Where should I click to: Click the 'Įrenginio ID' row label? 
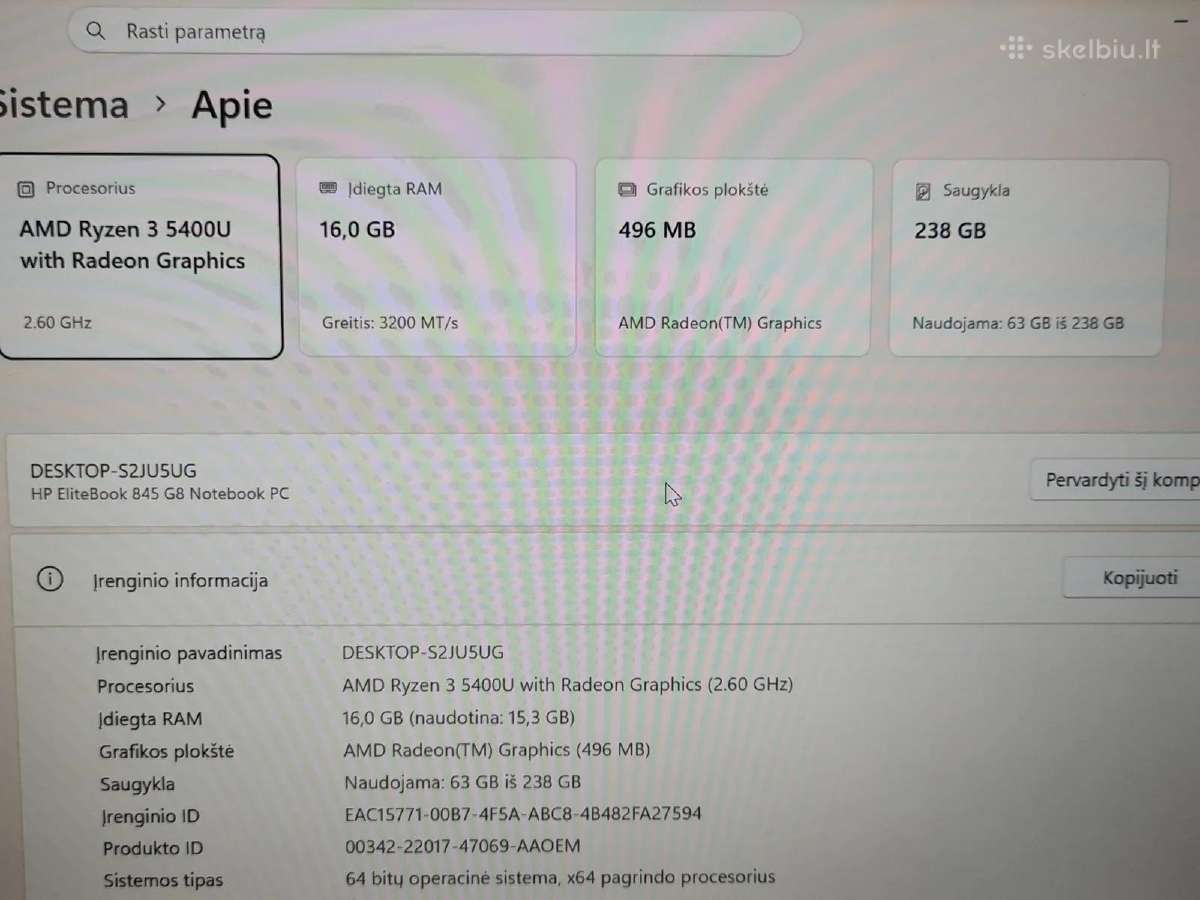[x=150, y=816]
